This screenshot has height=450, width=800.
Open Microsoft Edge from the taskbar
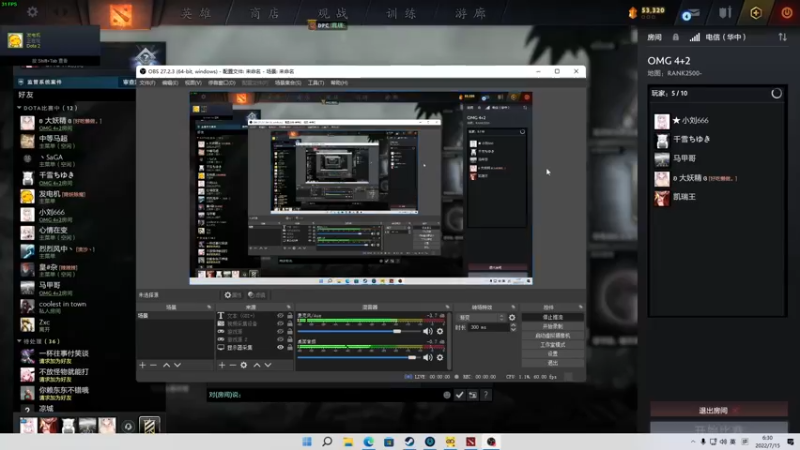tap(368, 441)
